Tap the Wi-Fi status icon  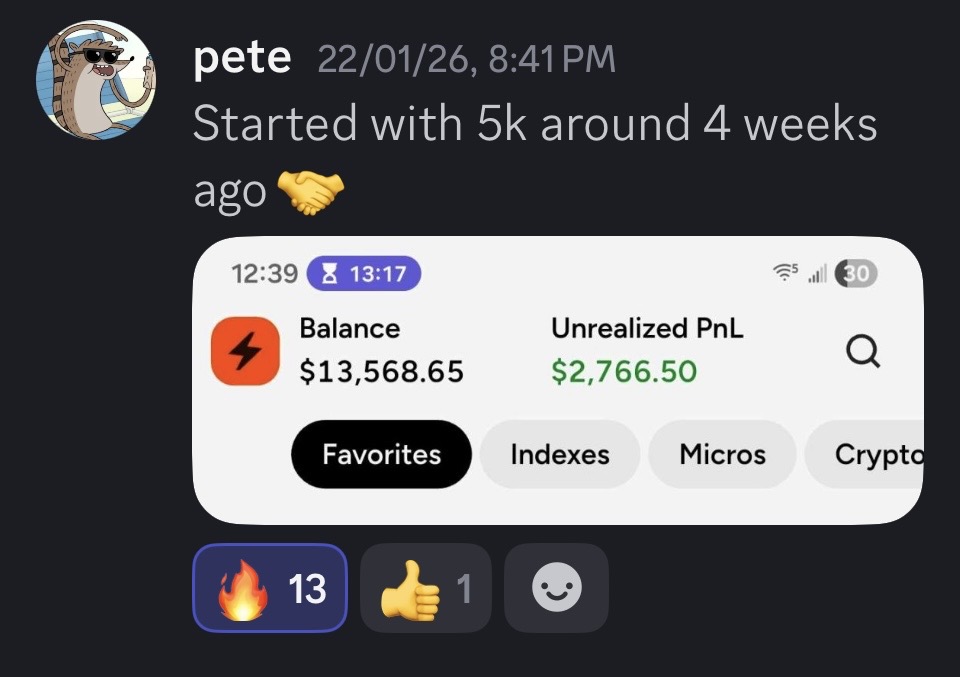click(783, 273)
